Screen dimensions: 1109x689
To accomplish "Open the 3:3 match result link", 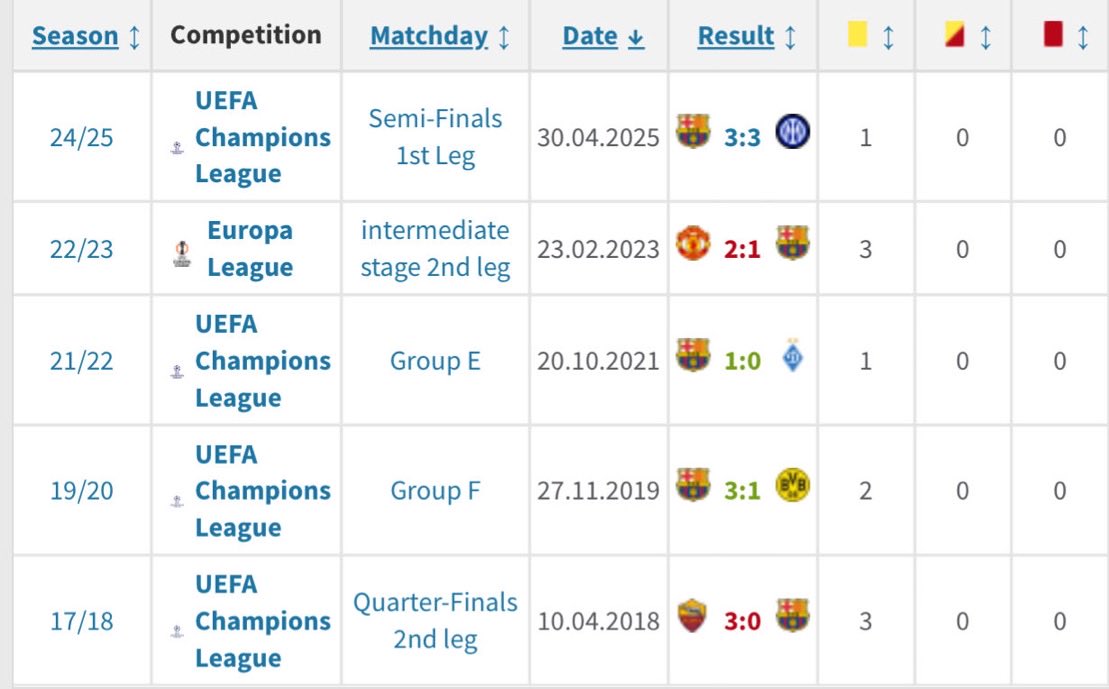I will point(743,137).
